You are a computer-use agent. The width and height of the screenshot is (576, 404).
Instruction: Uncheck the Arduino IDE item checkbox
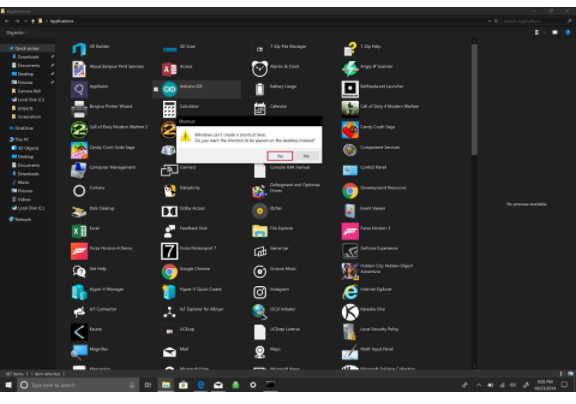[156, 89]
